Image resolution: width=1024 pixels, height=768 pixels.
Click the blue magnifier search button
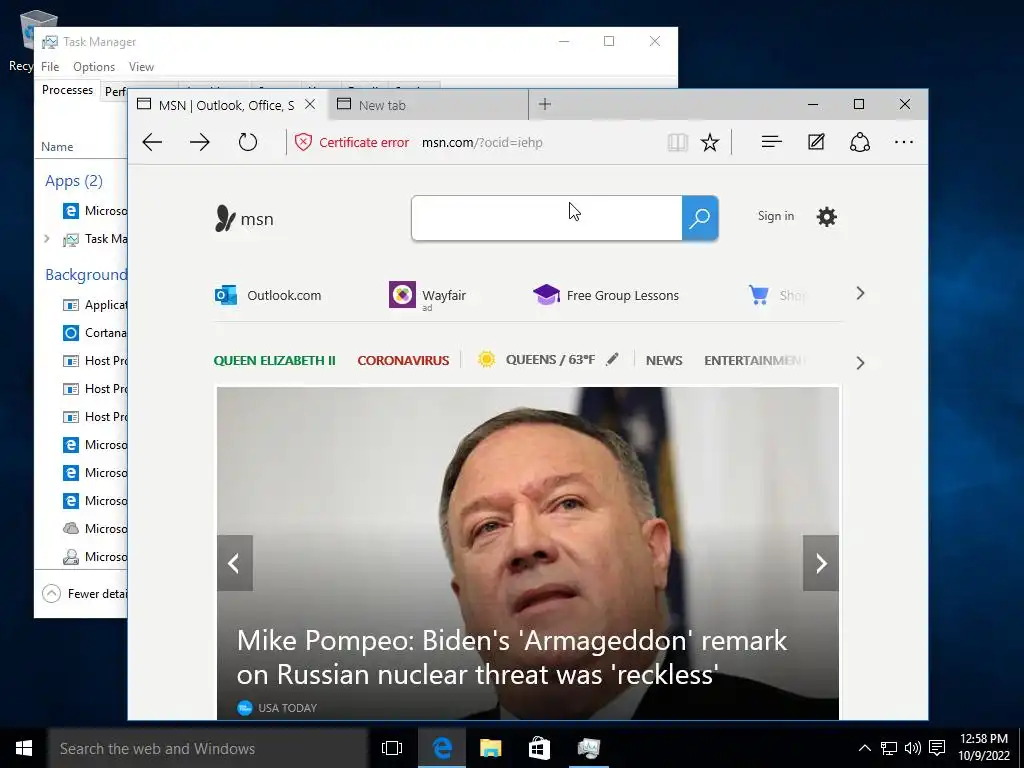(700, 218)
